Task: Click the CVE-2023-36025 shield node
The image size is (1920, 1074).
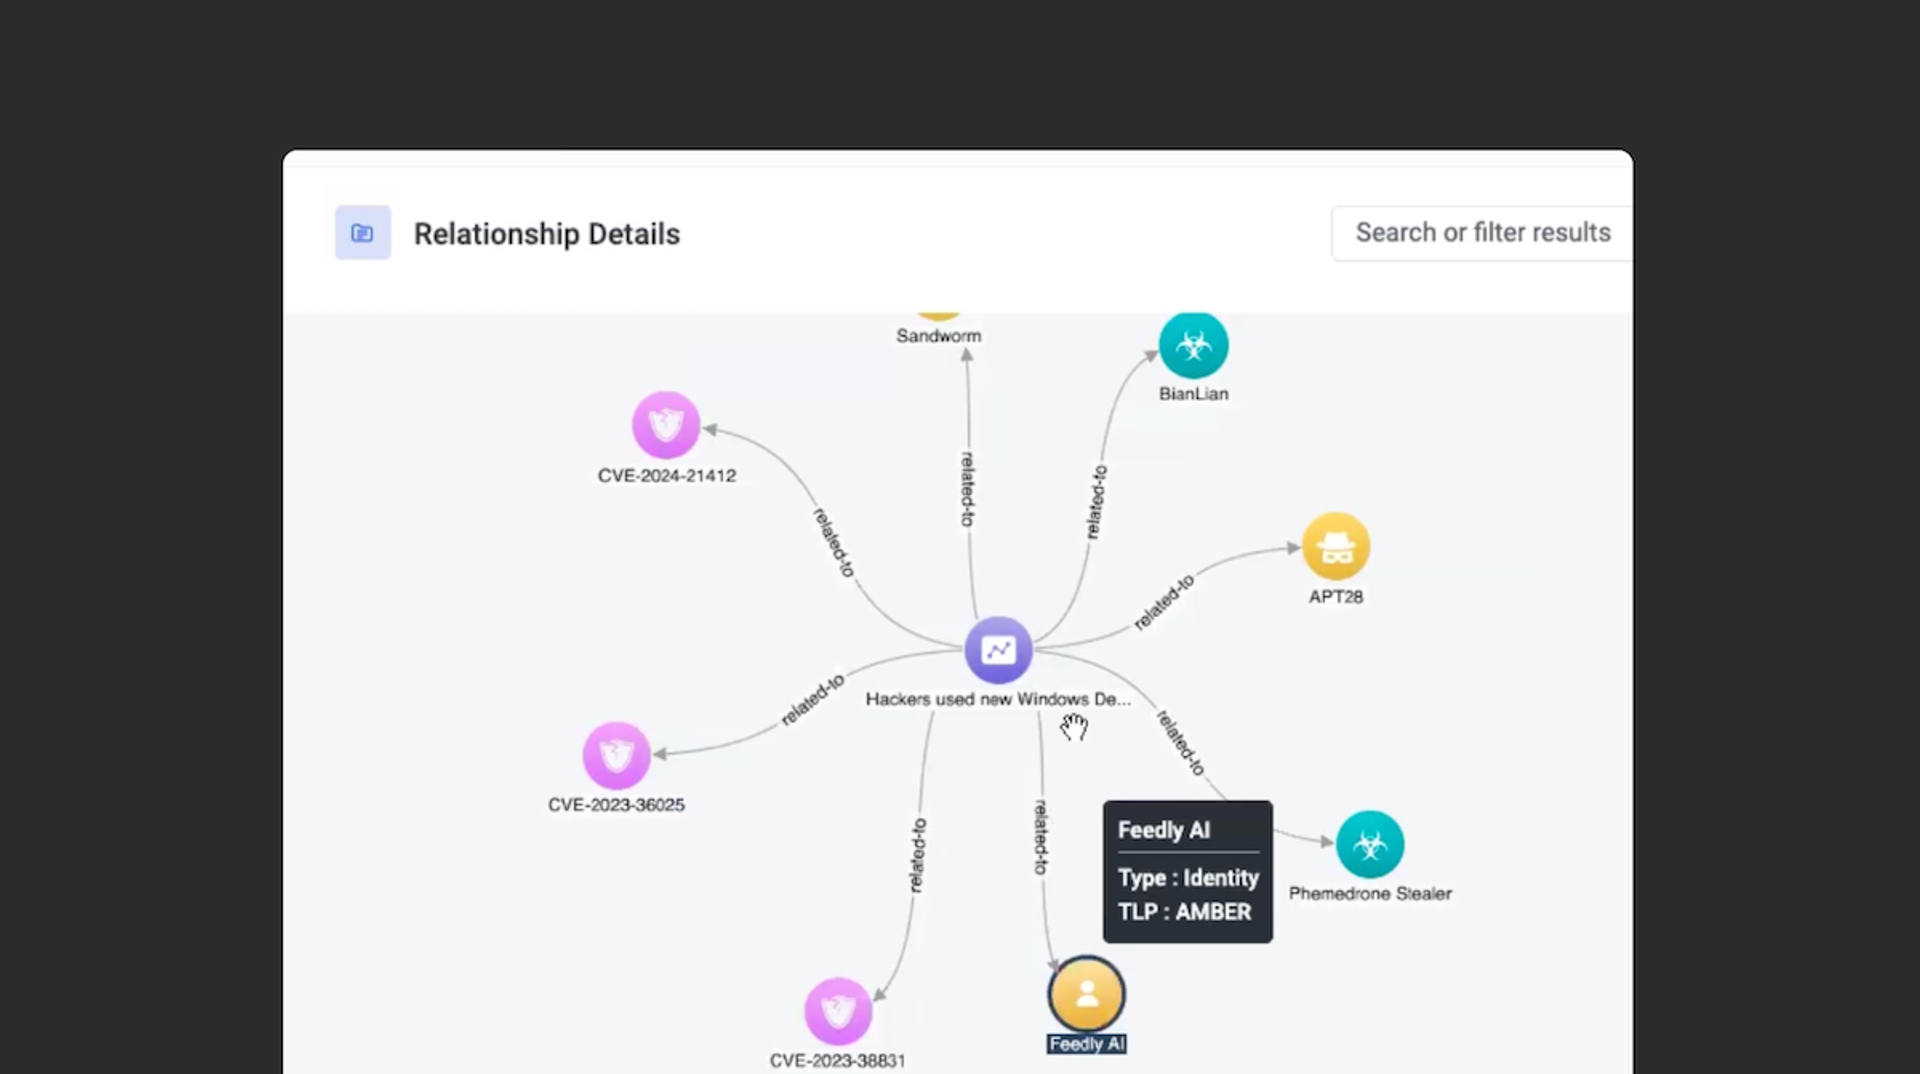Action: (x=617, y=756)
